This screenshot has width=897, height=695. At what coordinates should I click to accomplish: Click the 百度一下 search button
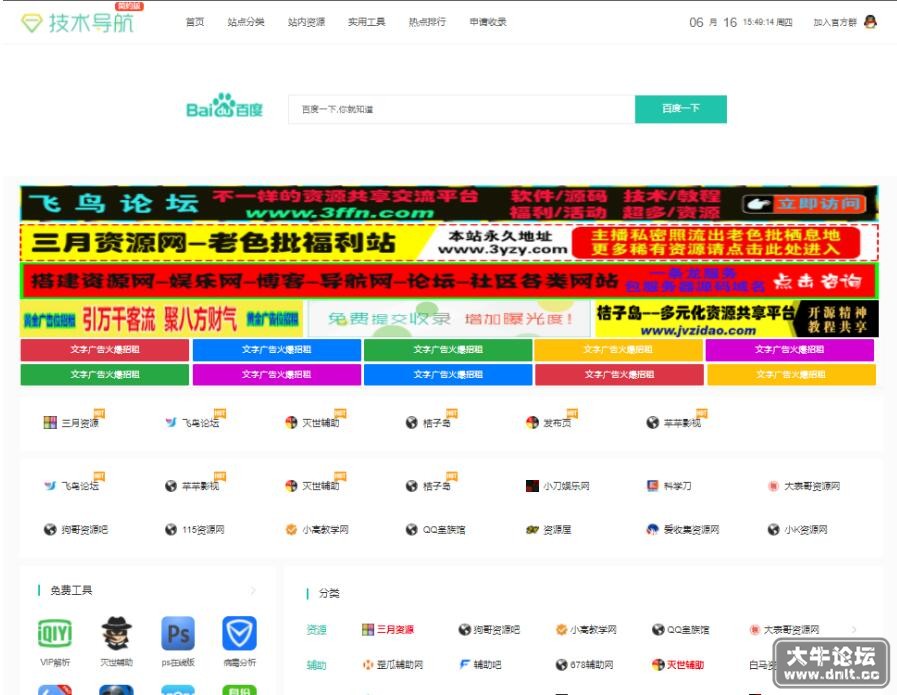coord(681,109)
